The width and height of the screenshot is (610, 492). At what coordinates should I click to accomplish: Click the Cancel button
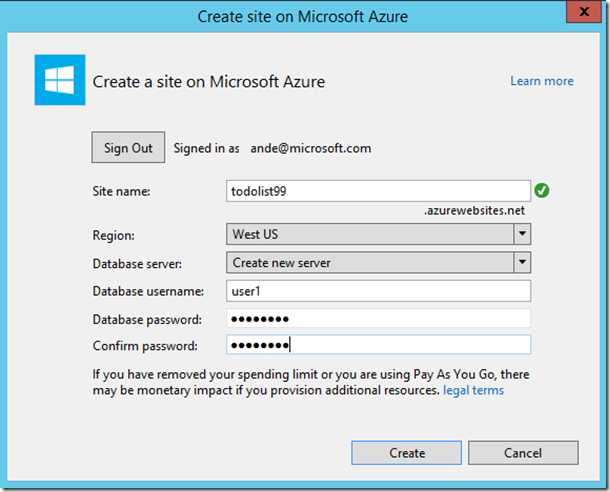(x=523, y=453)
